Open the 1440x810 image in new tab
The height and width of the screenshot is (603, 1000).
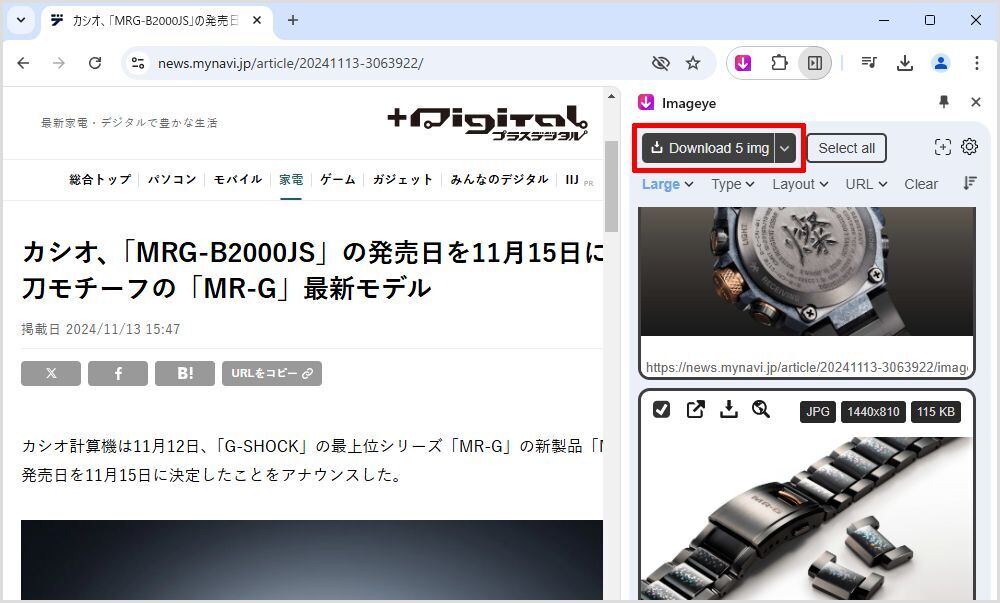[695, 409]
